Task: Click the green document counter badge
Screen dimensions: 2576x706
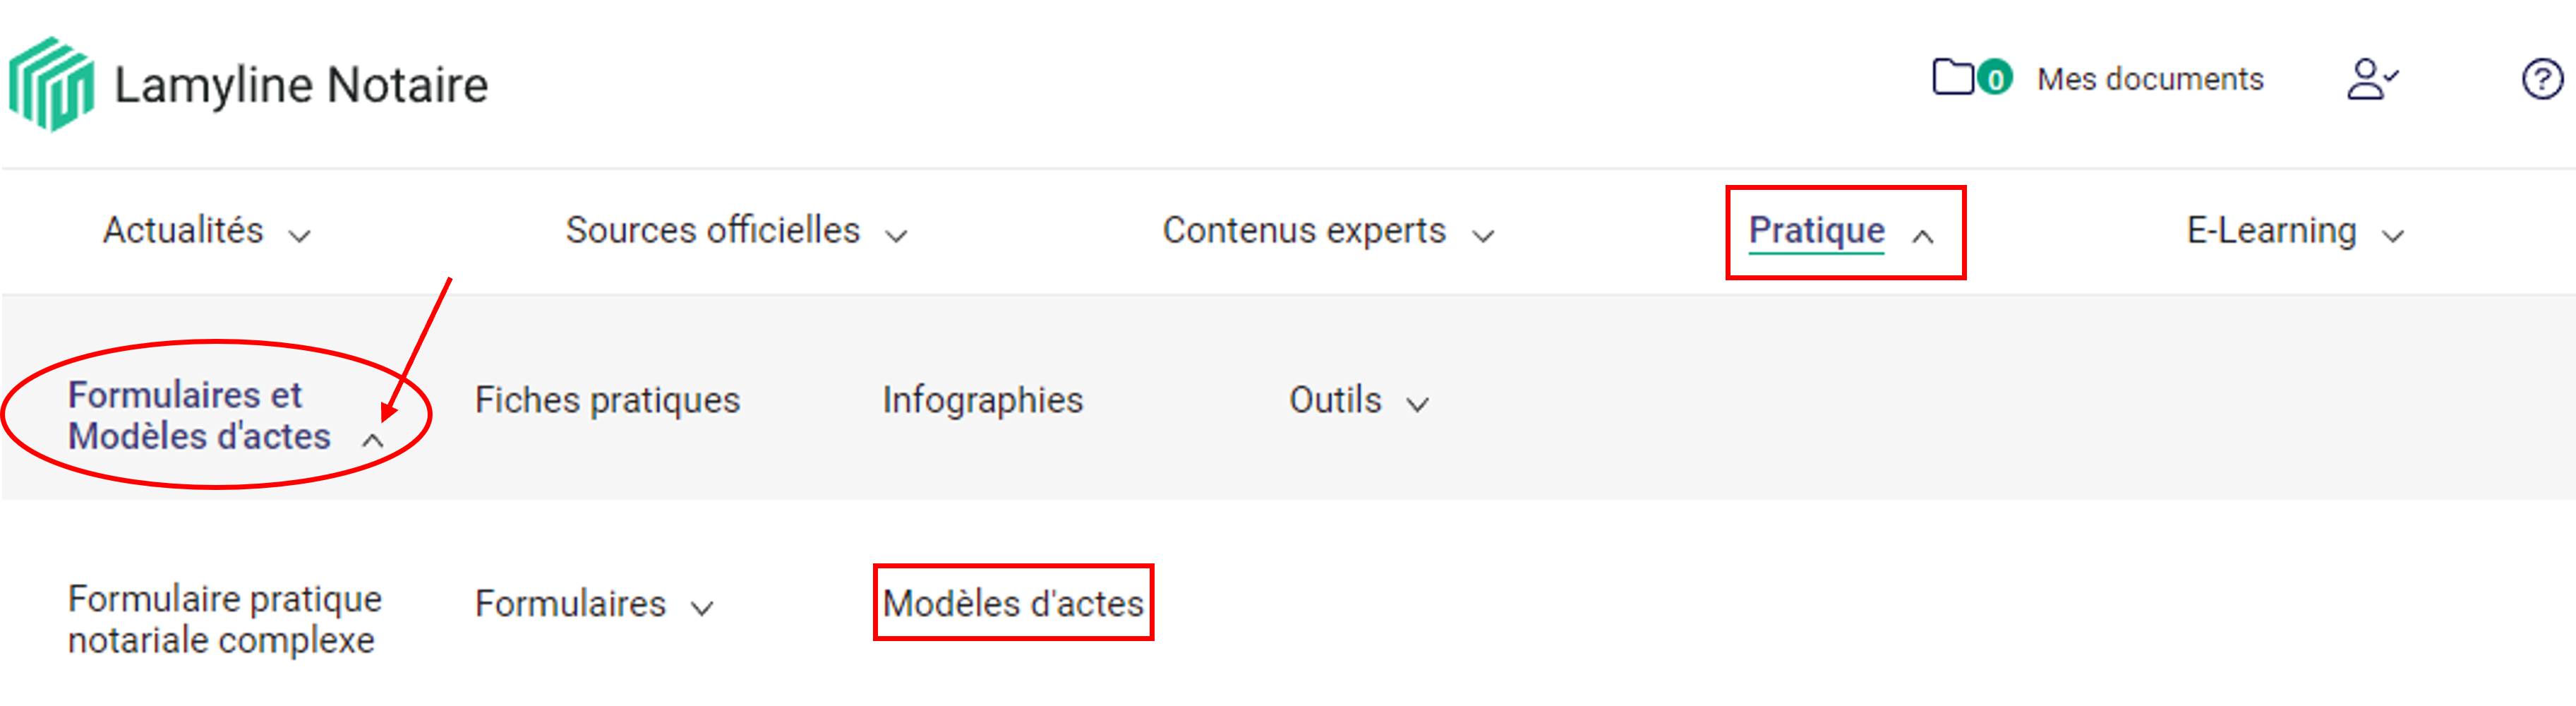Action: (x=1994, y=79)
